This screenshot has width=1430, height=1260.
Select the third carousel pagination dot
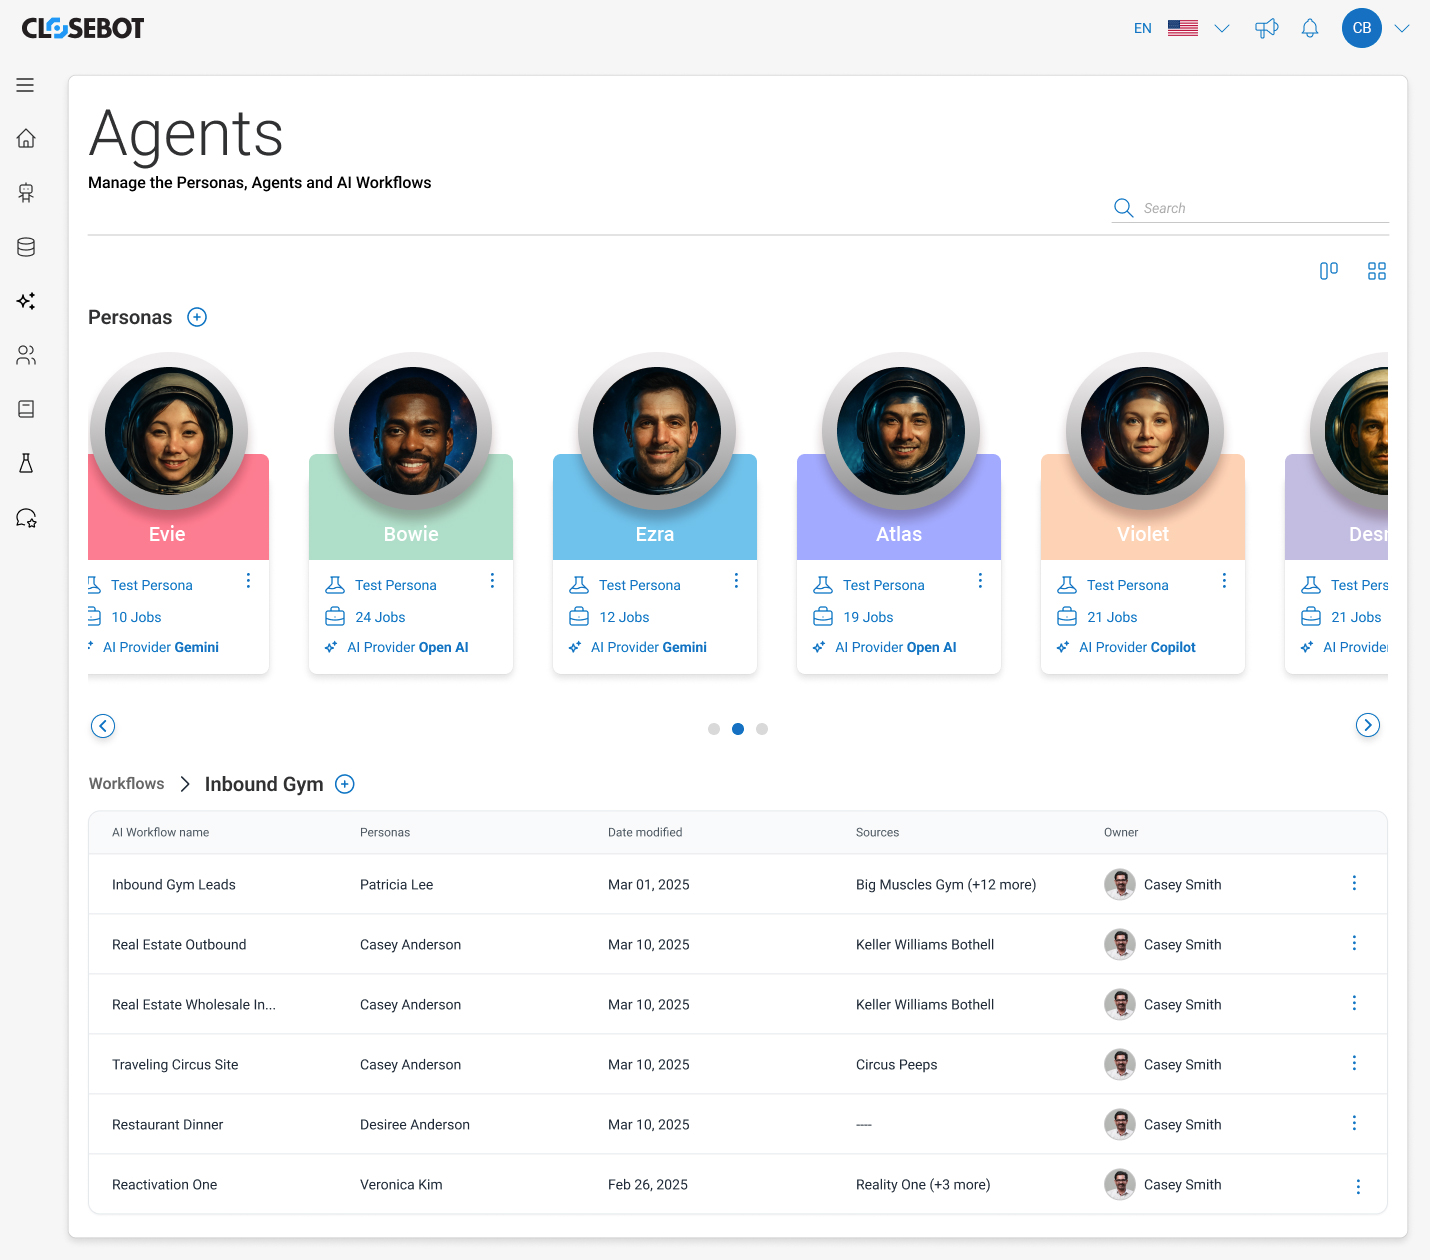(762, 729)
